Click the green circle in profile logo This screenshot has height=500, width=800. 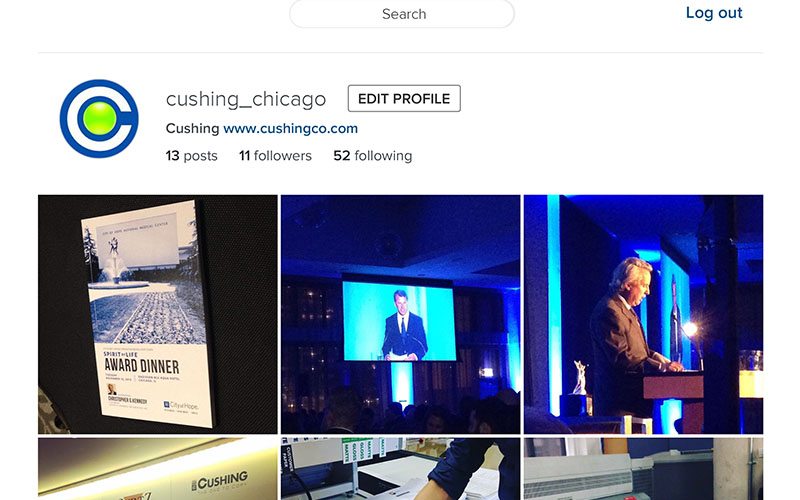[x=99, y=118]
